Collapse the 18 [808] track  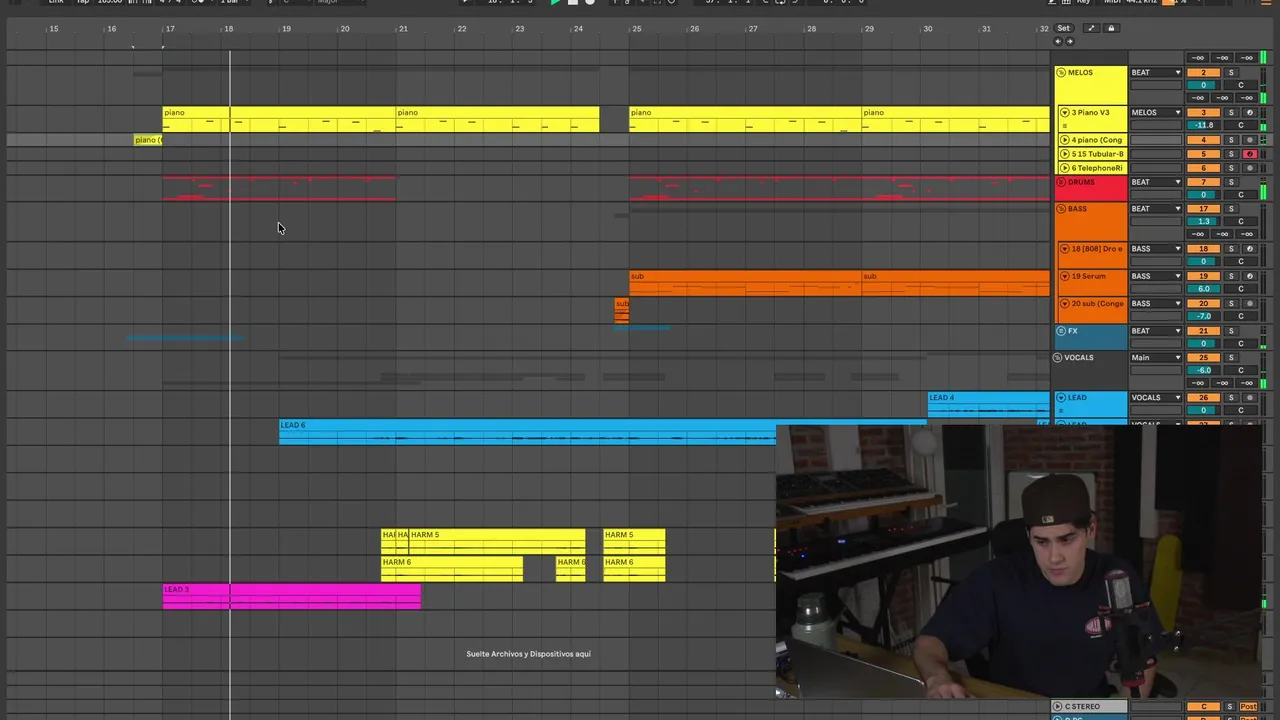1065,249
